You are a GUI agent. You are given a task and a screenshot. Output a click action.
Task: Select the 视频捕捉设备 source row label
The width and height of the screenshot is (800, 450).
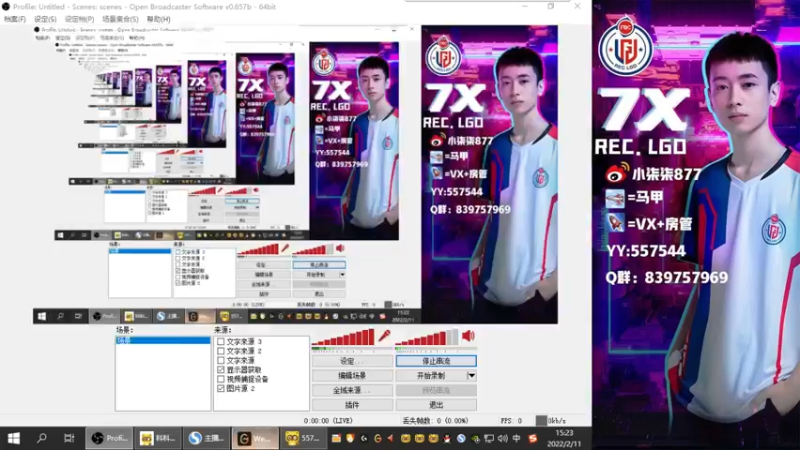click(x=247, y=379)
